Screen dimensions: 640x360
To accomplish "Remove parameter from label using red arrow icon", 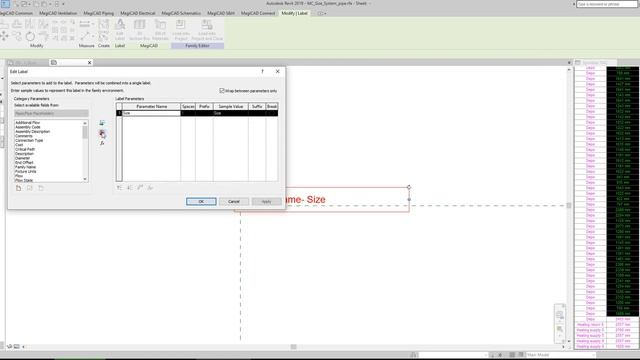I will (102, 133).
